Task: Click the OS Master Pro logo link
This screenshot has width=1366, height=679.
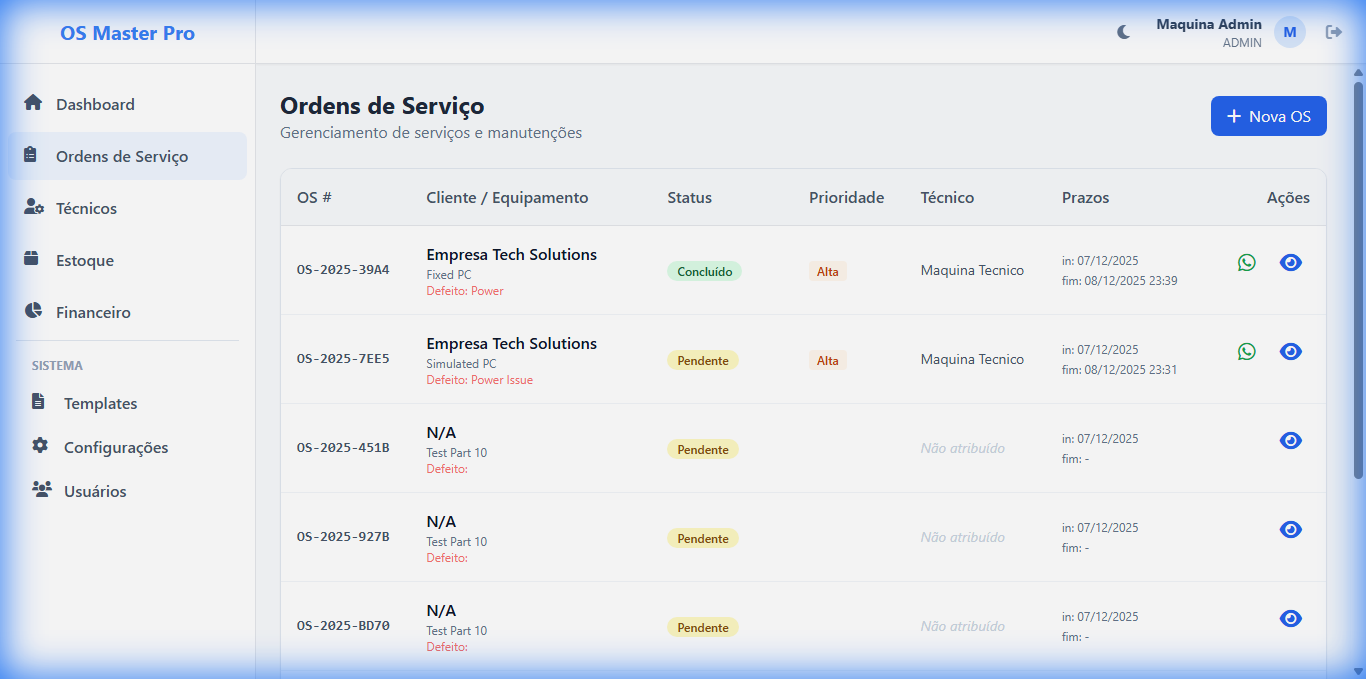Action: coord(127,33)
